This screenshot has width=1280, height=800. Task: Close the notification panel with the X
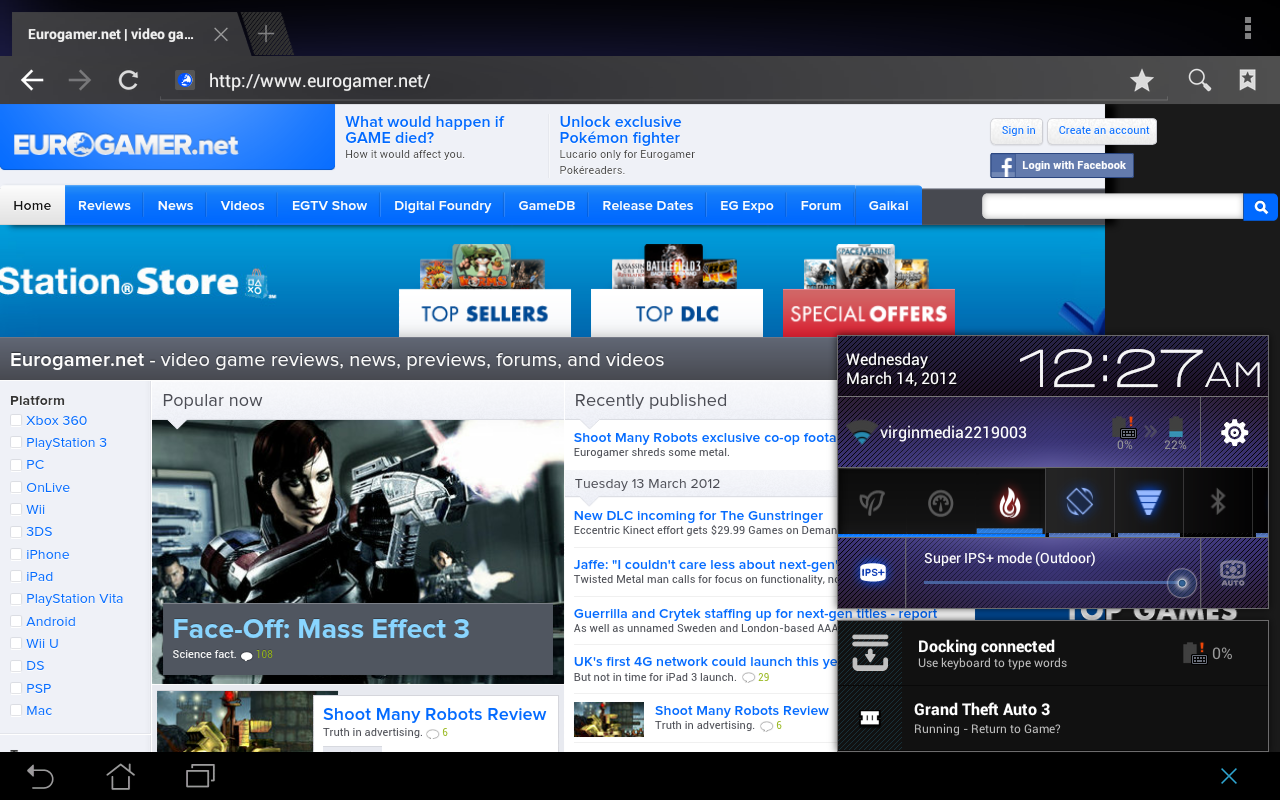(x=1229, y=776)
